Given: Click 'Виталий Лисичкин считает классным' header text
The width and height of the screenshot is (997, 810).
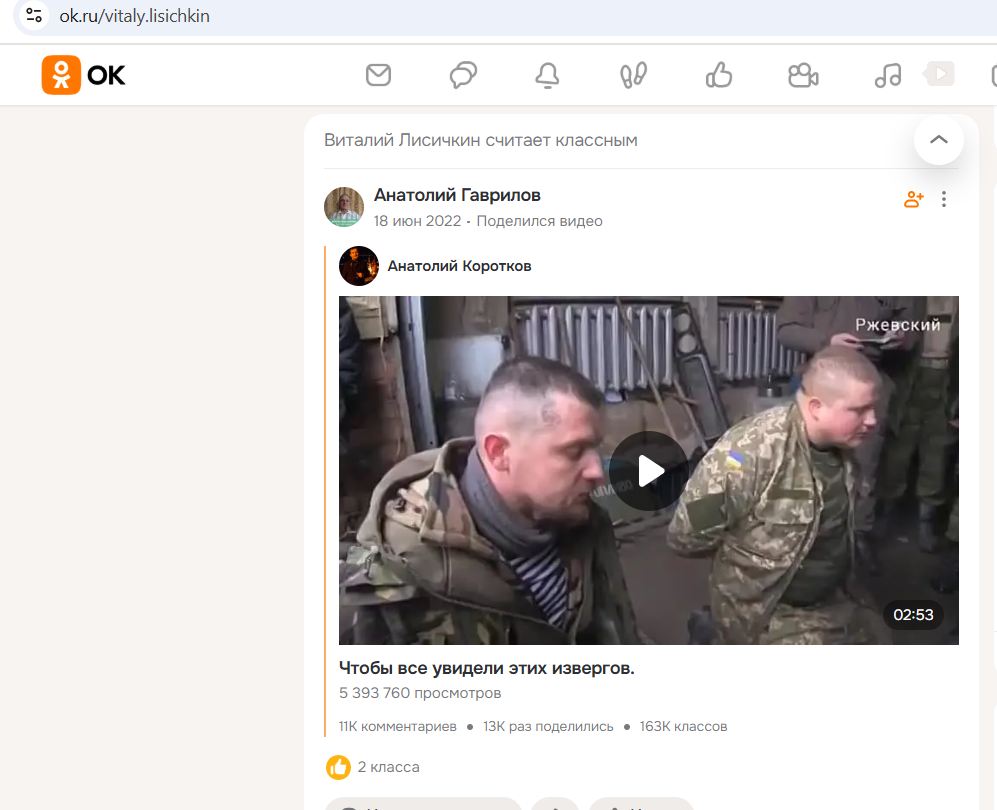Looking at the screenshot, I should pos(481,140).
